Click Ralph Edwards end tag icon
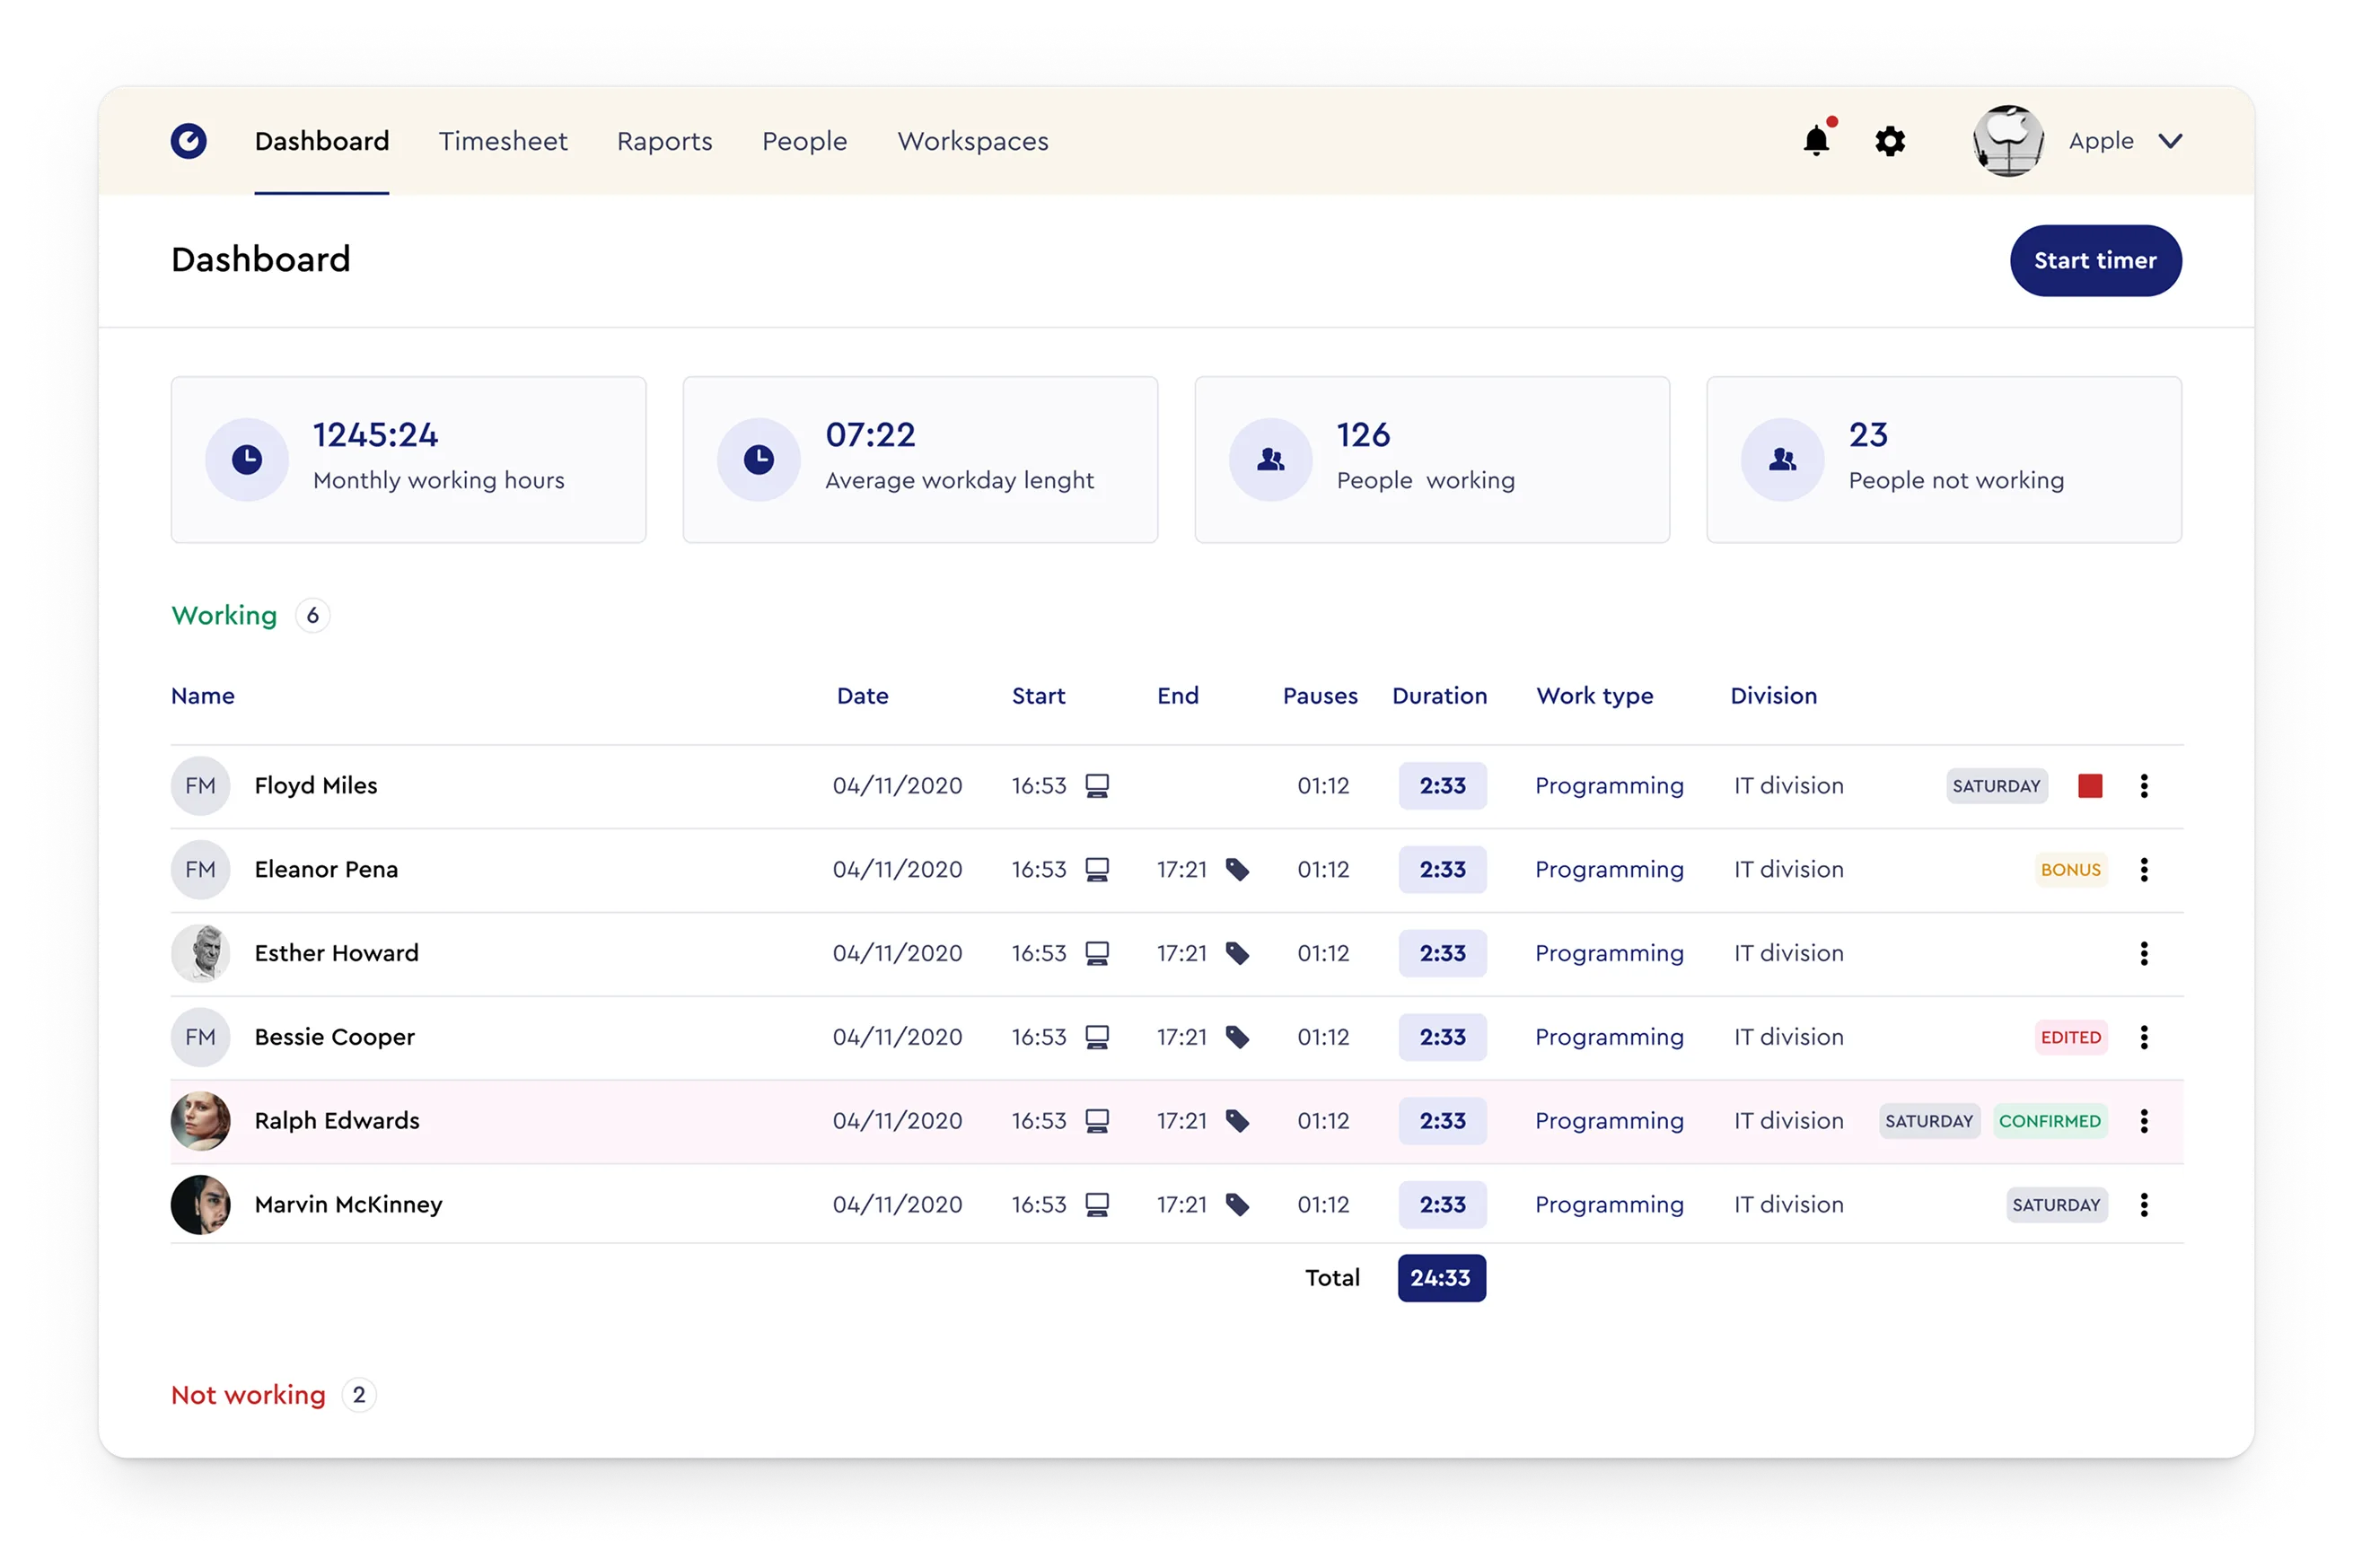Image resolution: width=2353 pixels, height=1568 pixels. pos(1237,1121)
